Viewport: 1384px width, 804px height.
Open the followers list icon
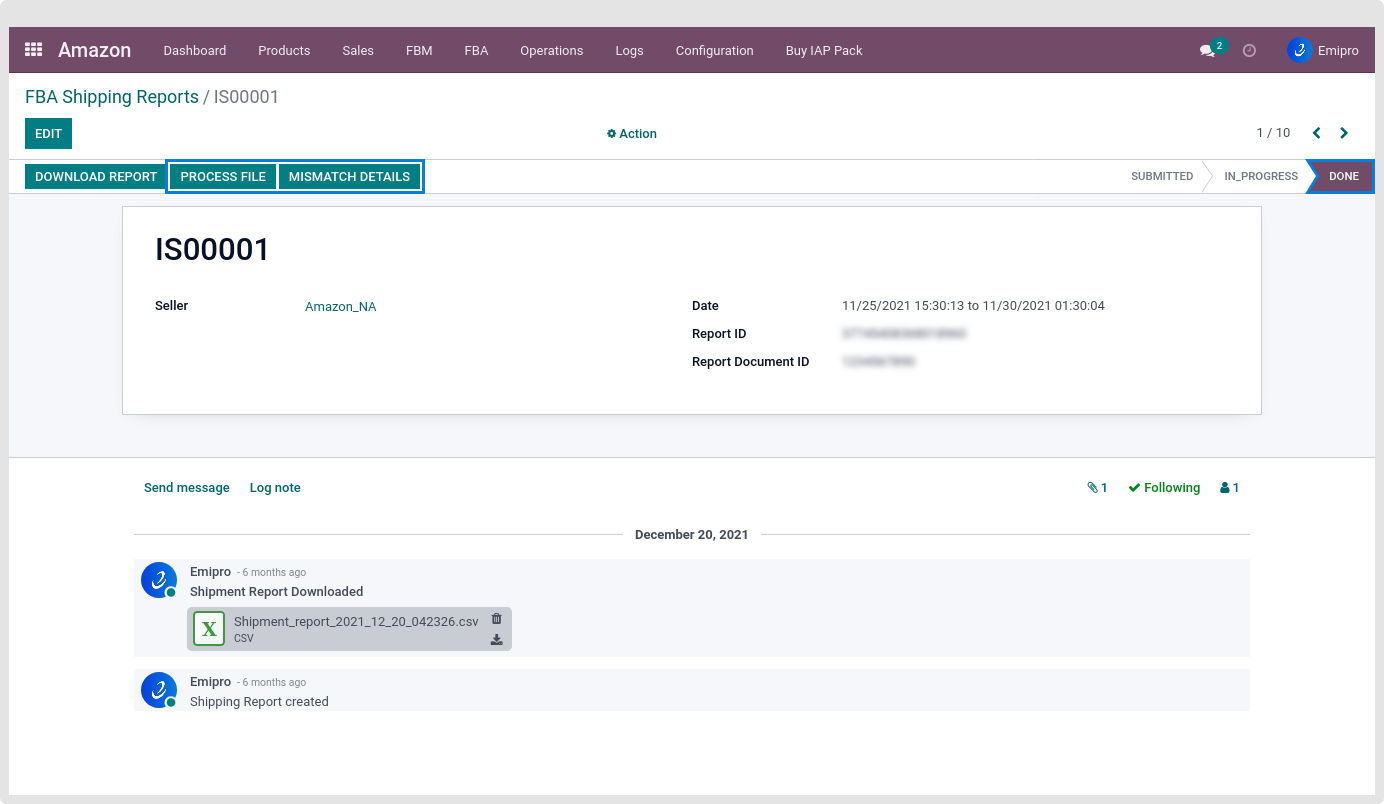click(x=1229, y=488)
